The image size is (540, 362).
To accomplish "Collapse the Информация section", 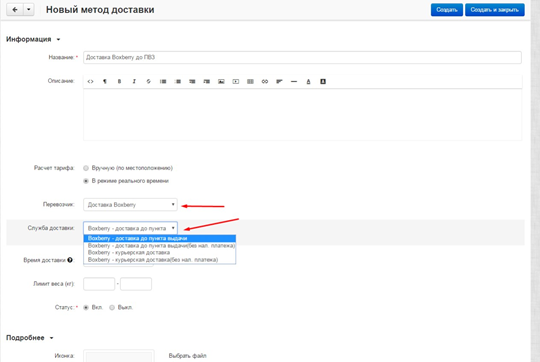I will click(33, 39).
